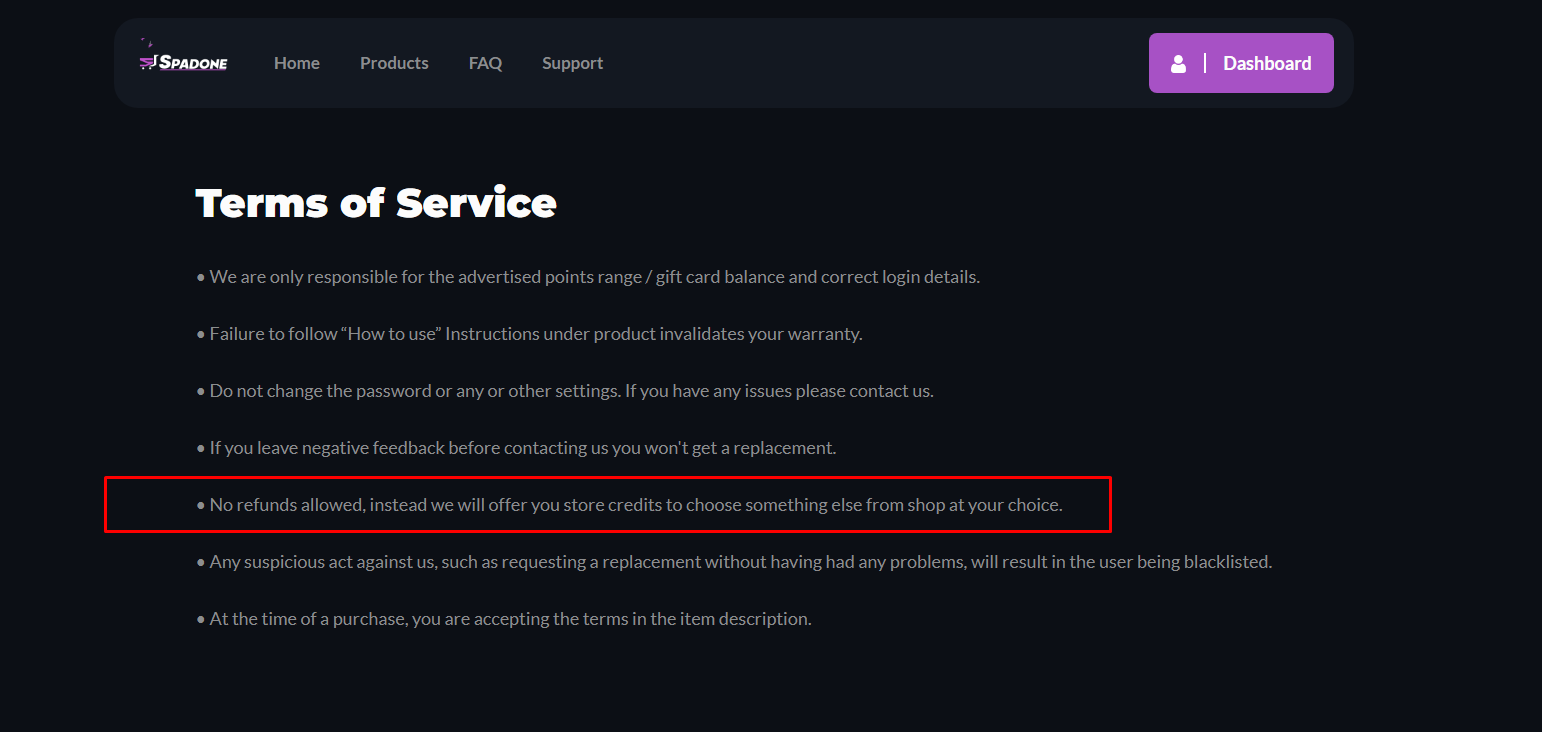1542x732 pixels.
Task: Go to the Products page
Action: point(394,63)
